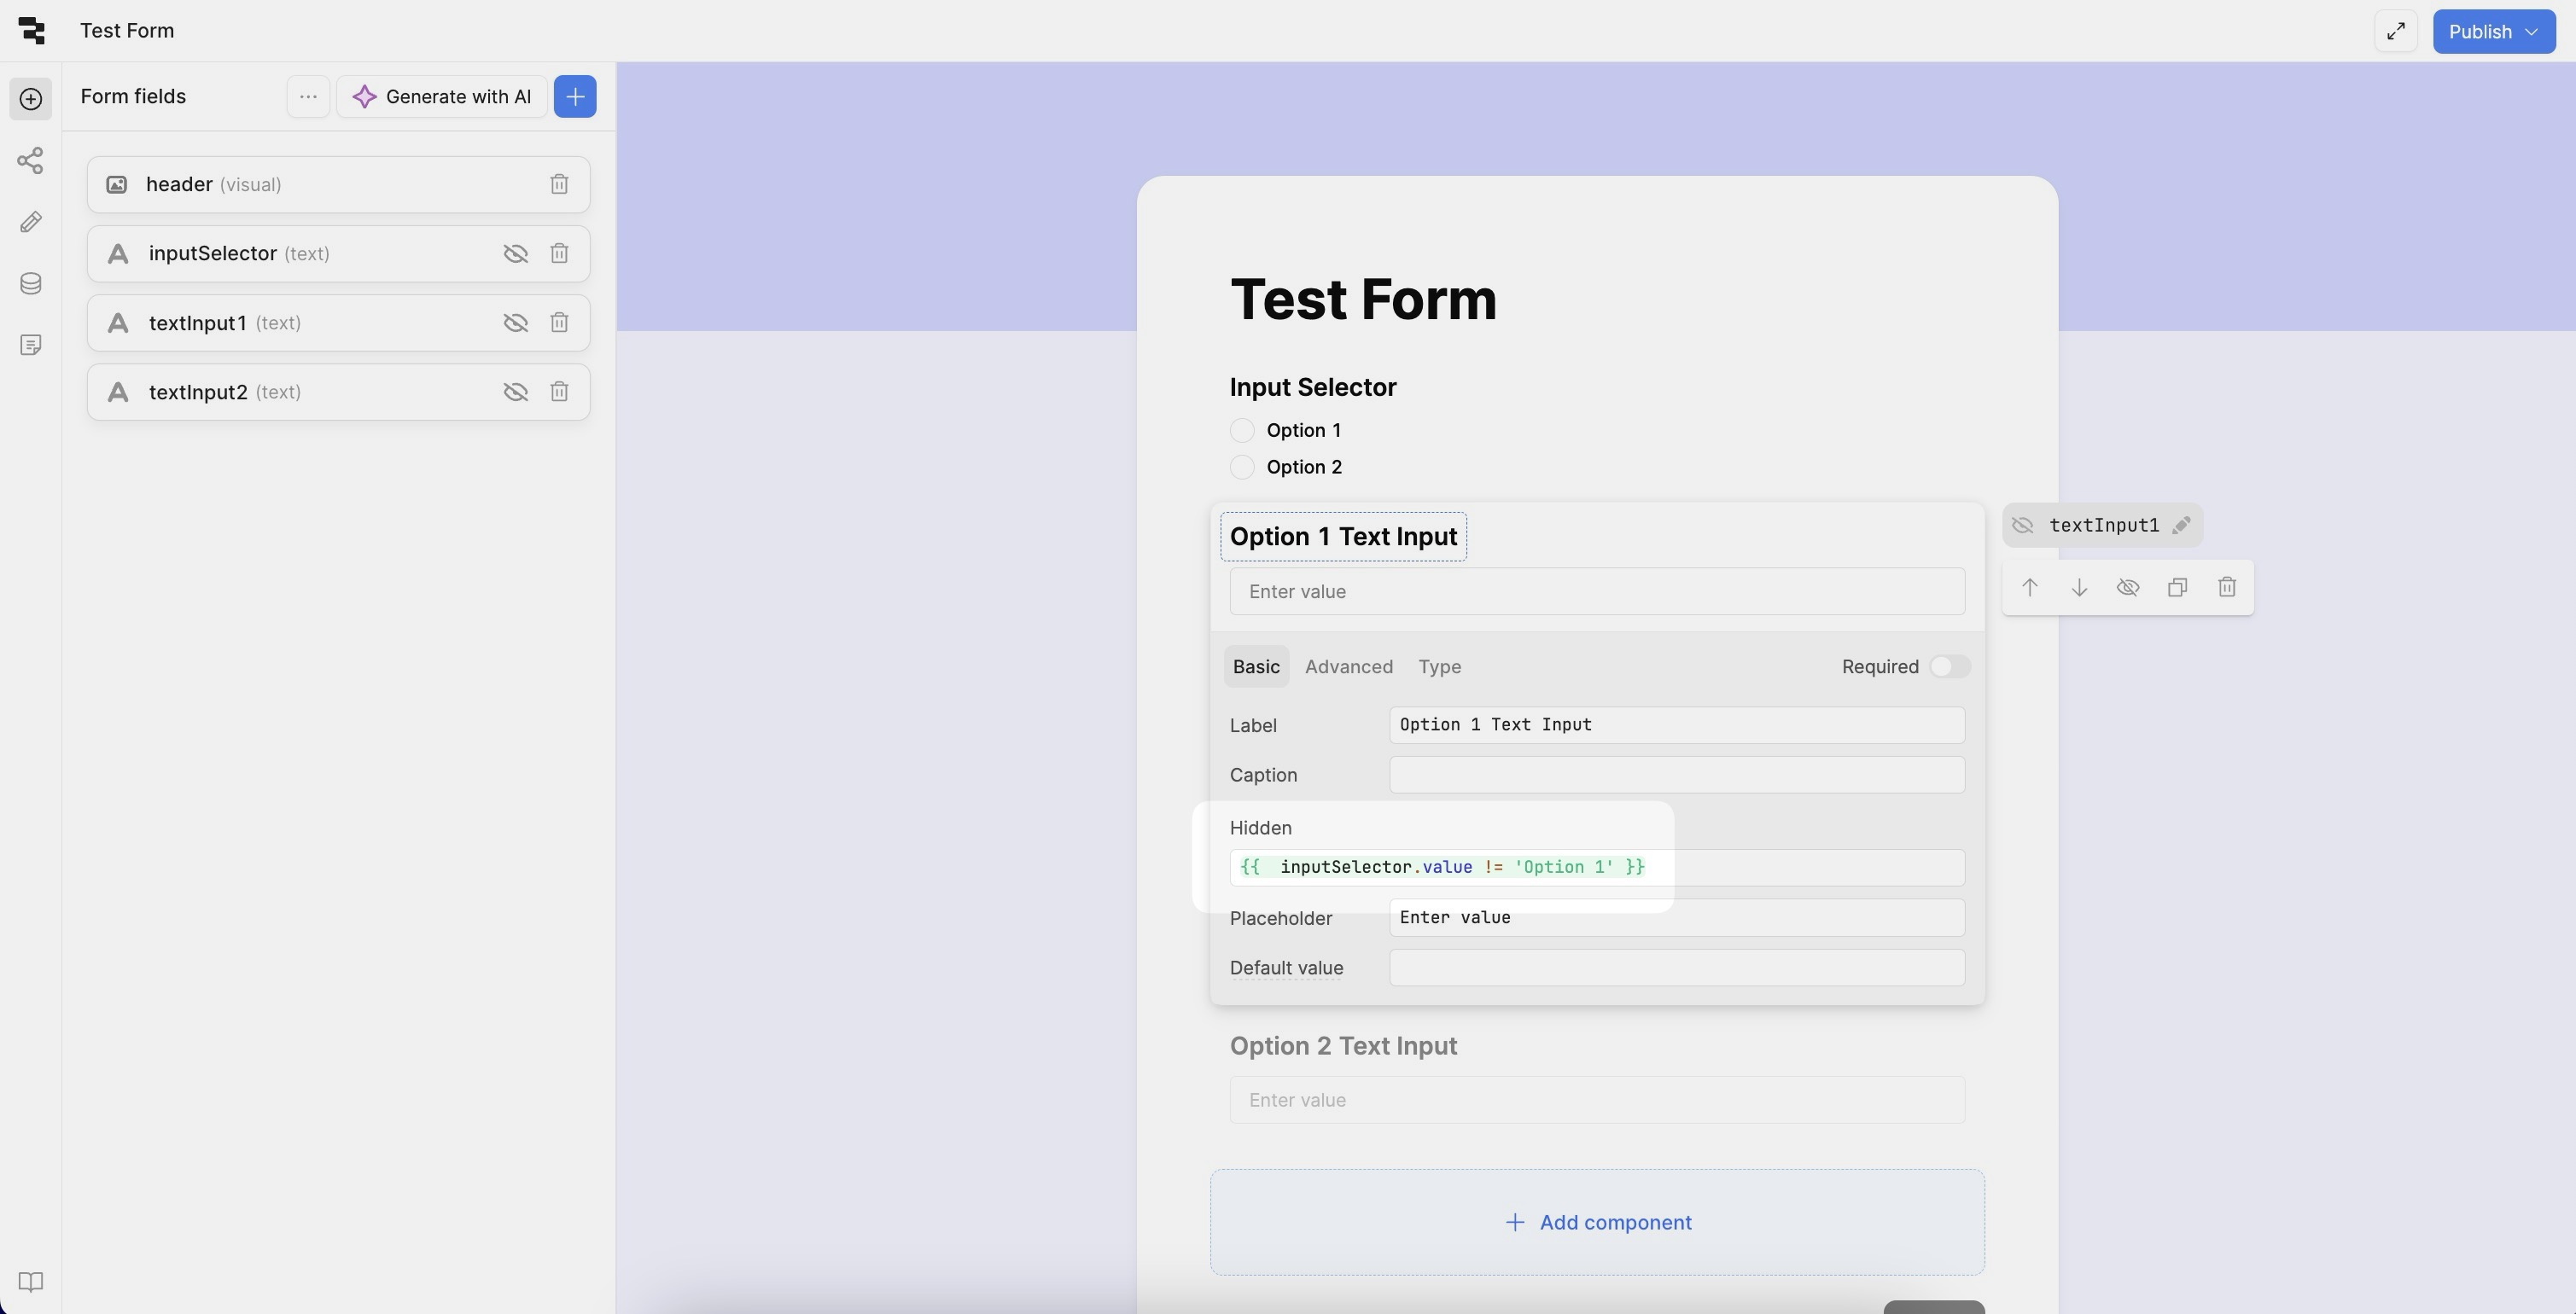Toggle hidden state in floating toolbar

[2128, 588]
